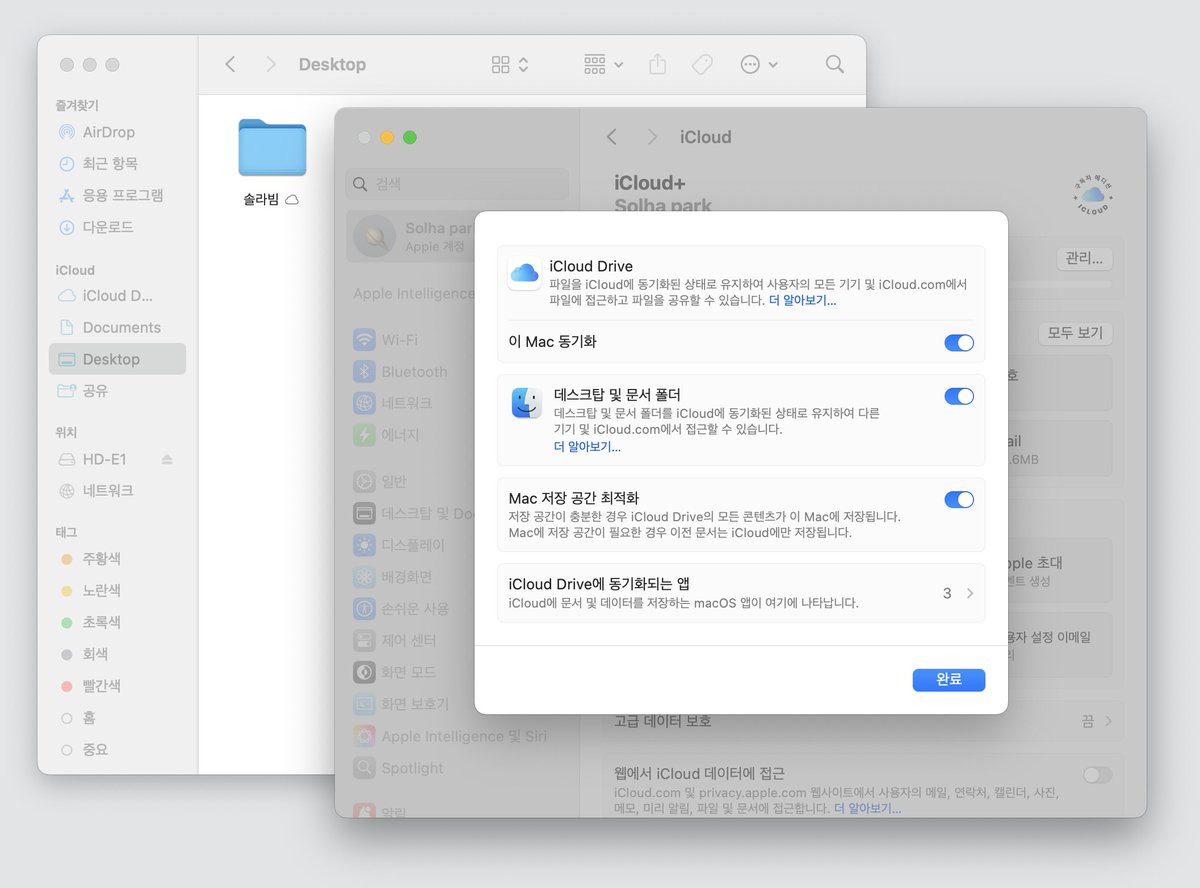Toggle Mac 저장 공간 최적화 switch

(x=959, y=499)
